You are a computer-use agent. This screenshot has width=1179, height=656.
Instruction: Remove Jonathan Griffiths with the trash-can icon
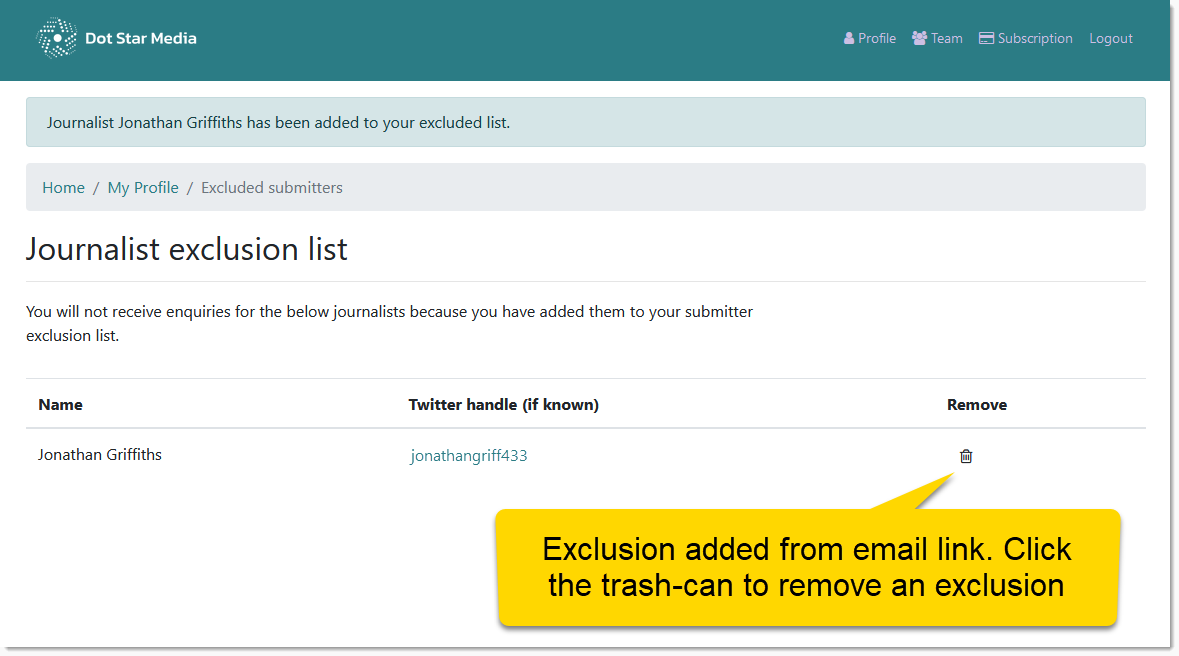click(966, 456)
